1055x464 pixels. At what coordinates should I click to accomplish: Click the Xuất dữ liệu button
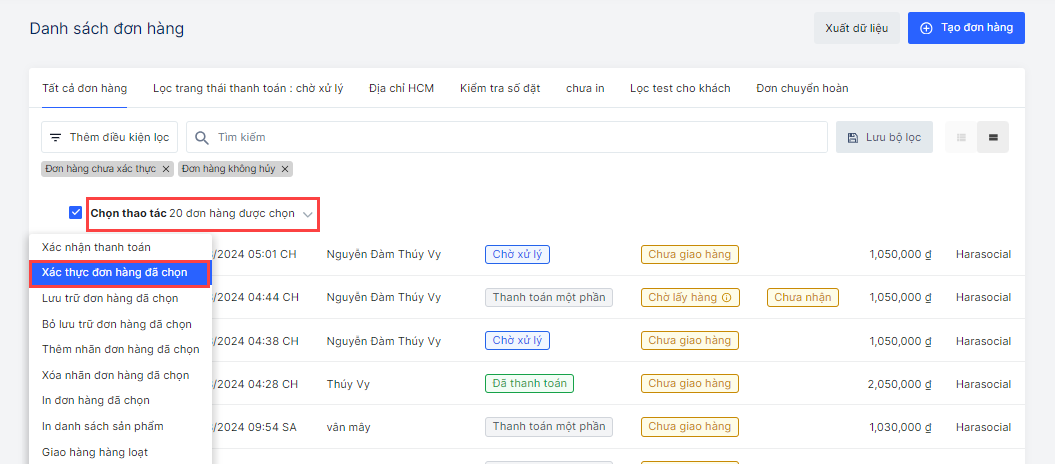coord(857,28)
